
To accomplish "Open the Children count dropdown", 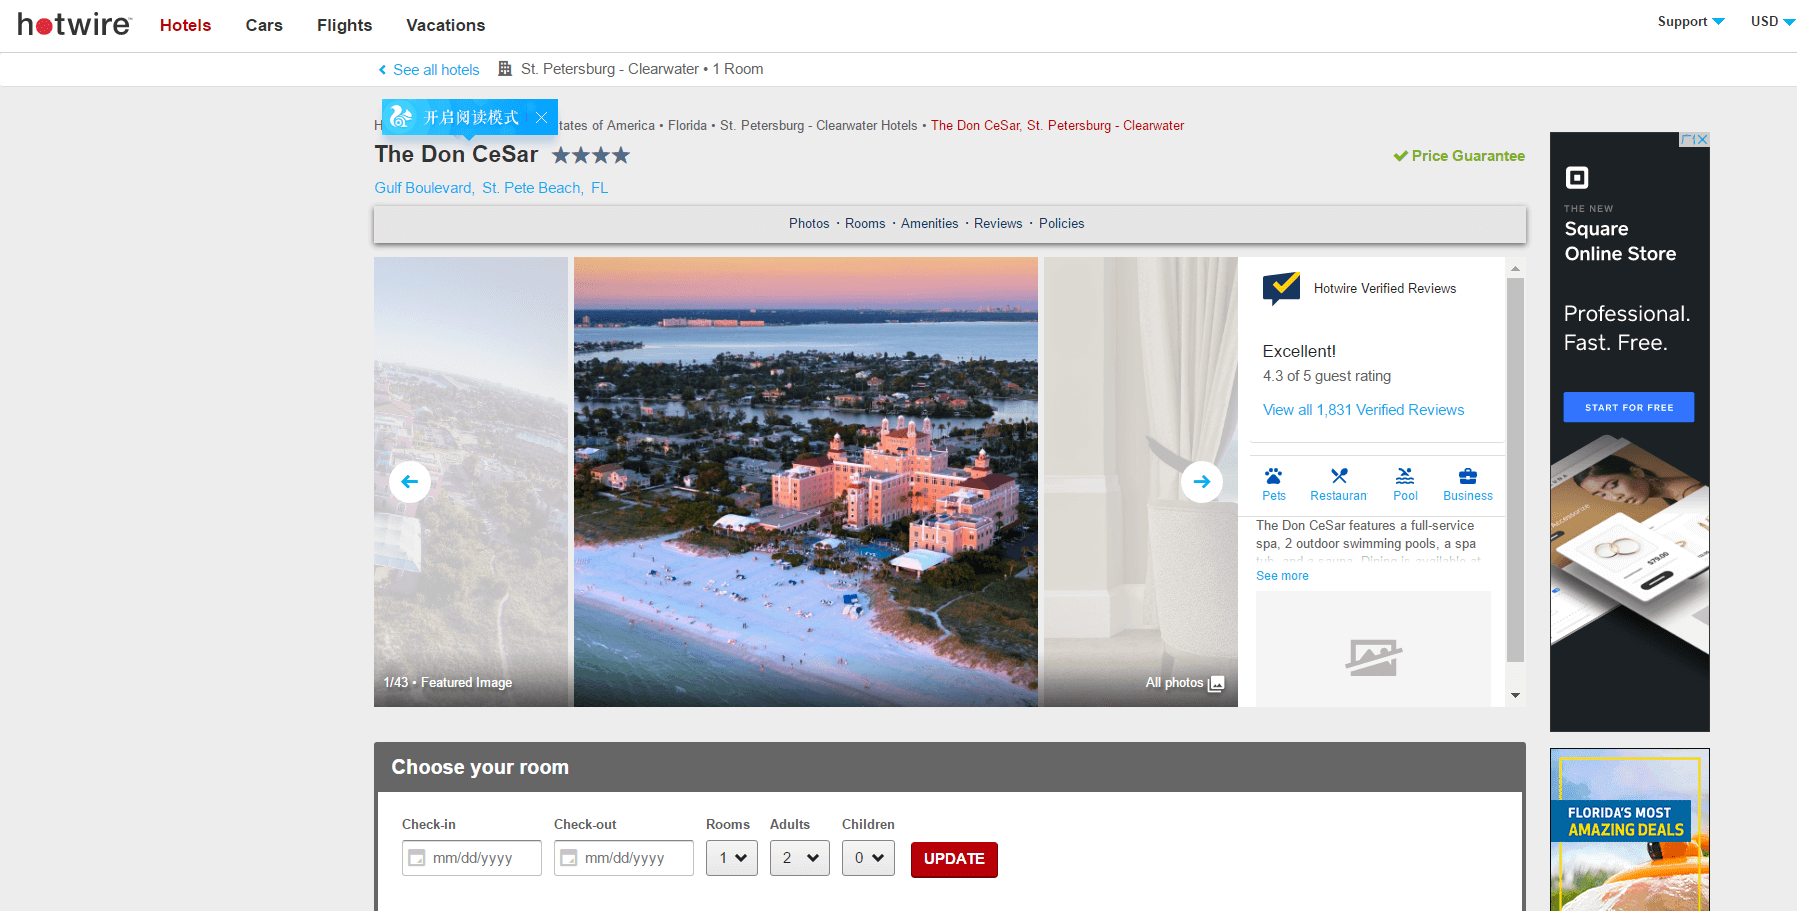I will tap(868, 858).
